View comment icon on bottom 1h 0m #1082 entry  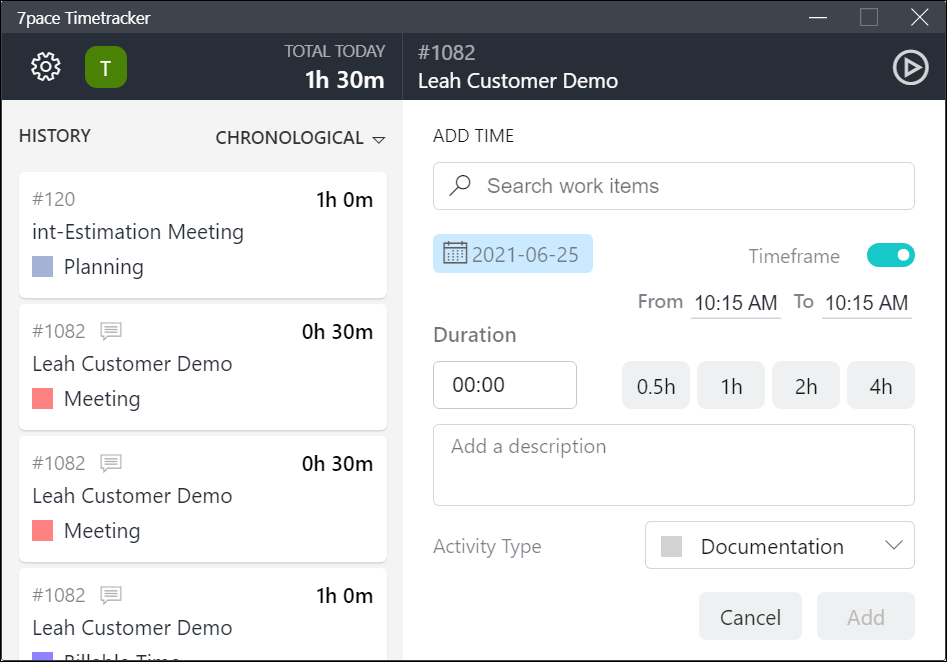click(x=111, y=595)
